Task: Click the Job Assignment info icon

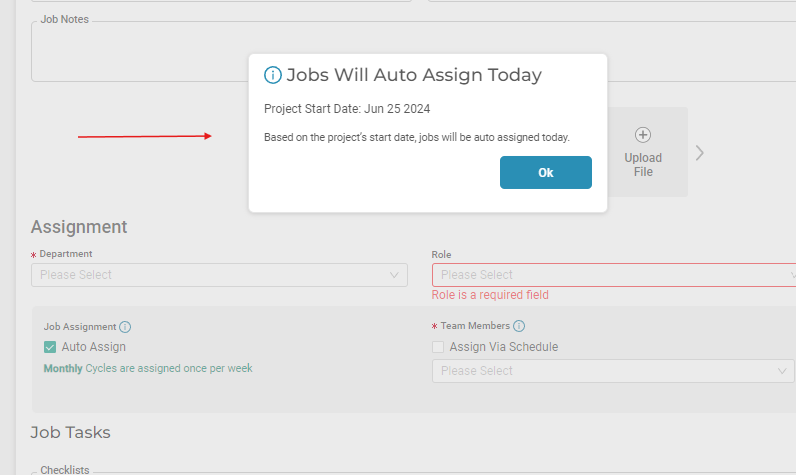Action: tap(125, 327)
